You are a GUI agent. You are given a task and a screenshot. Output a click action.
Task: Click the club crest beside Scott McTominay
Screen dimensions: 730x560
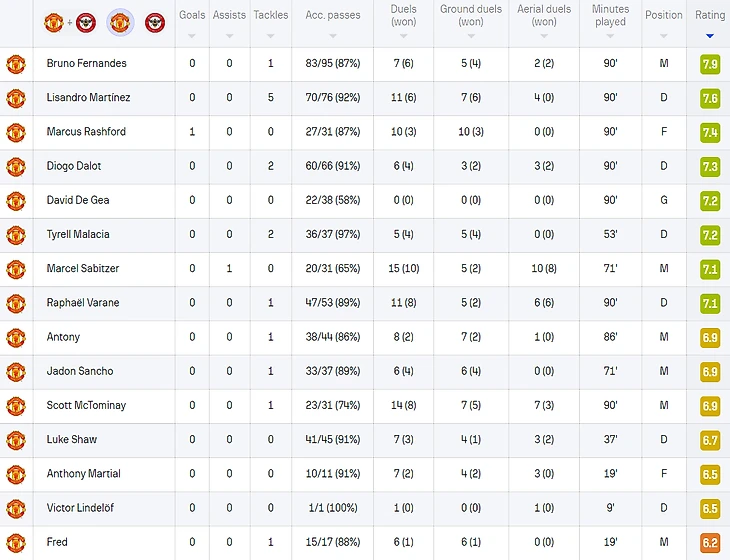pyautogui.click(x=15, y=405)
